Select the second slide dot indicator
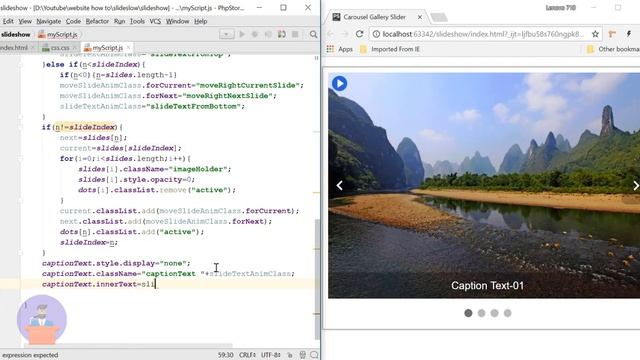640x360 pixels. pyautogui.click(x=481, y=313)
